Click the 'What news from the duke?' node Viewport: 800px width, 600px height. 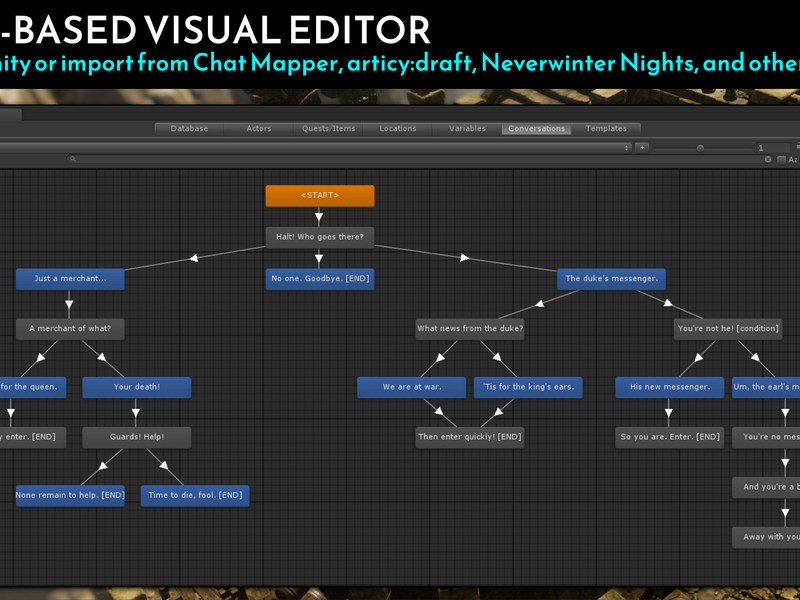(470, 330)
